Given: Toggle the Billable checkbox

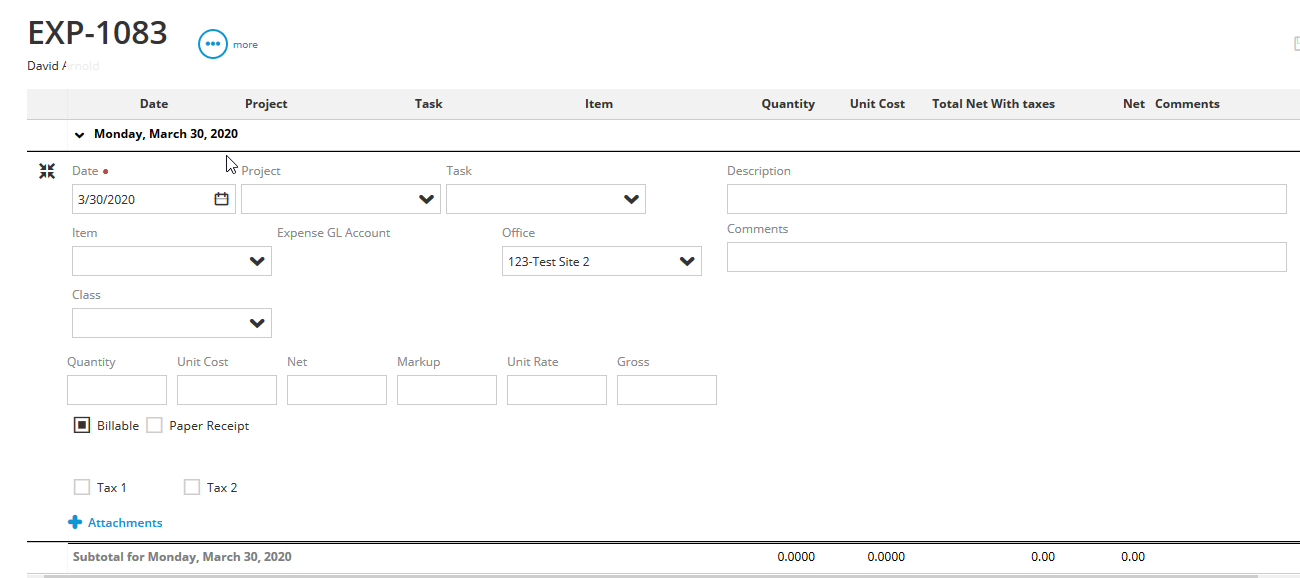Looking at the screenshot, I should [x=82, y=425].
